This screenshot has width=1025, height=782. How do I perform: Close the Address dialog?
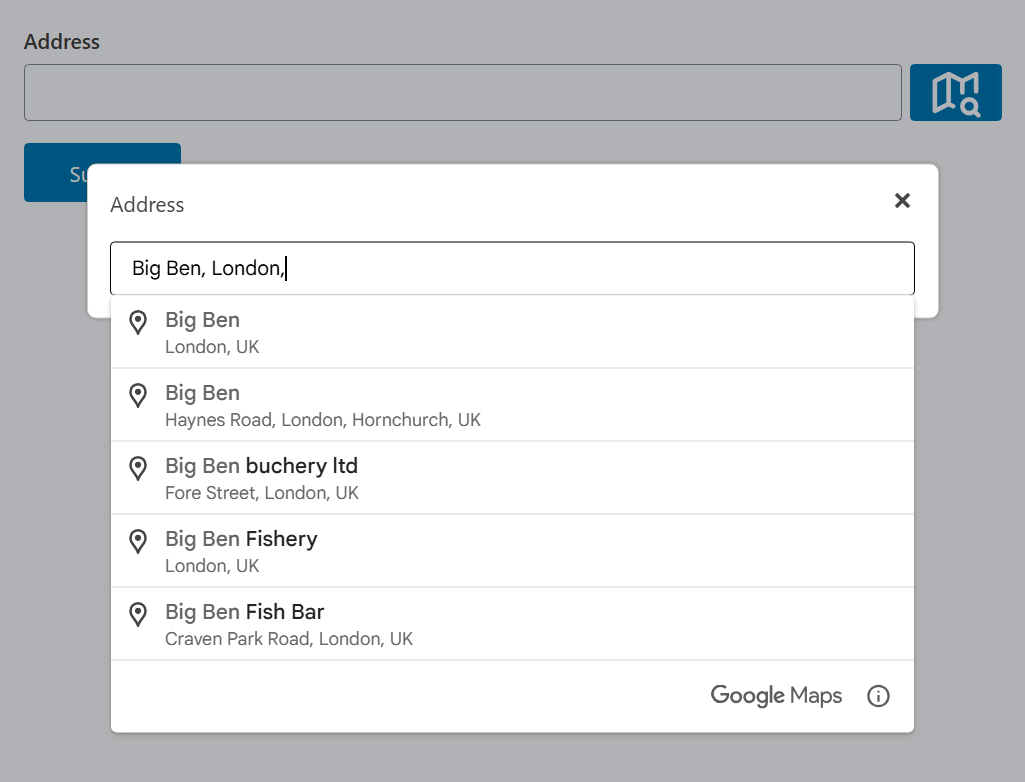(902, 200)
